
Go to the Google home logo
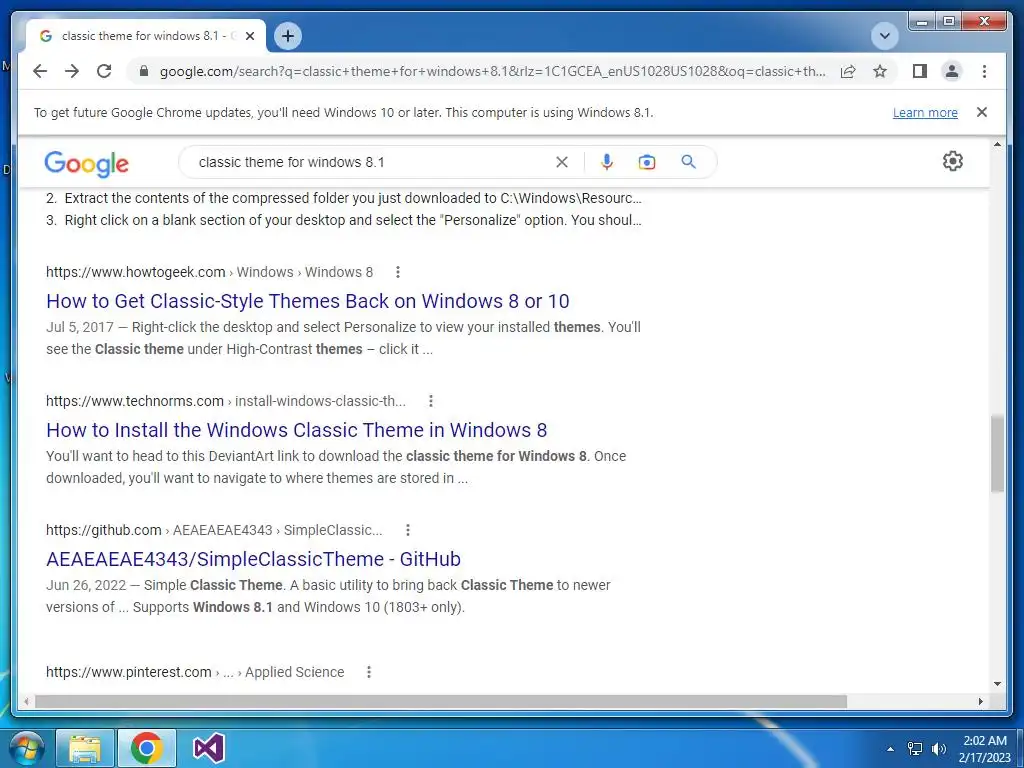86,163
